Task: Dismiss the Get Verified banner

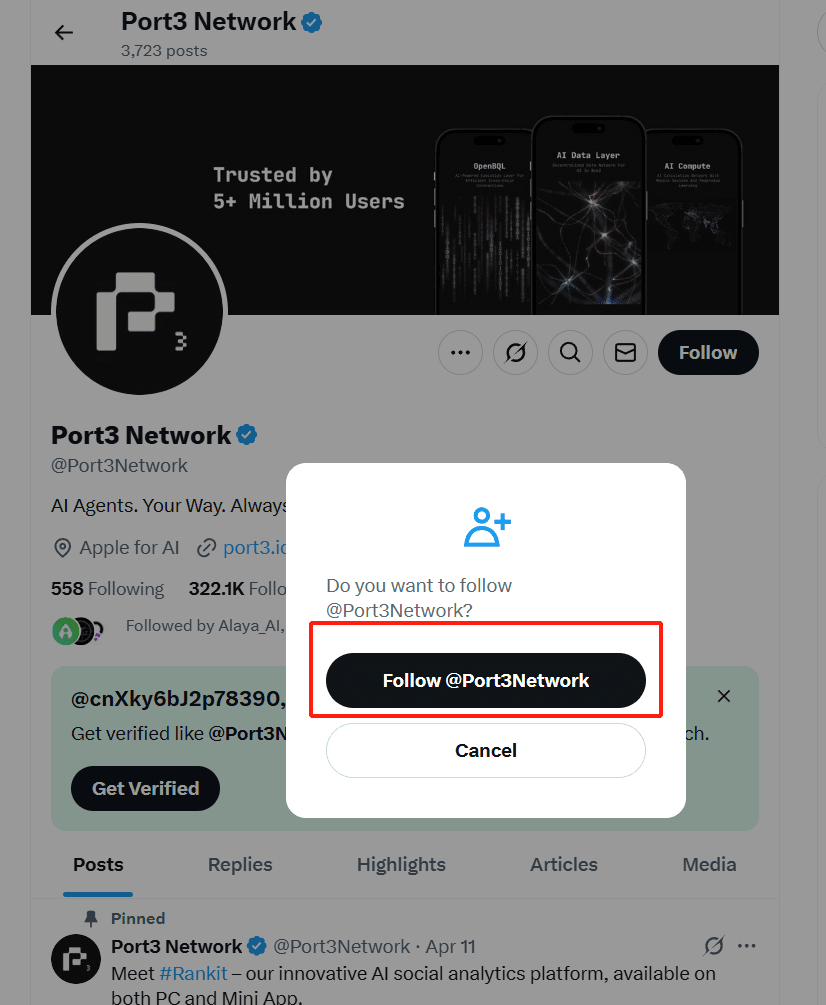Action: pos(724,696)
